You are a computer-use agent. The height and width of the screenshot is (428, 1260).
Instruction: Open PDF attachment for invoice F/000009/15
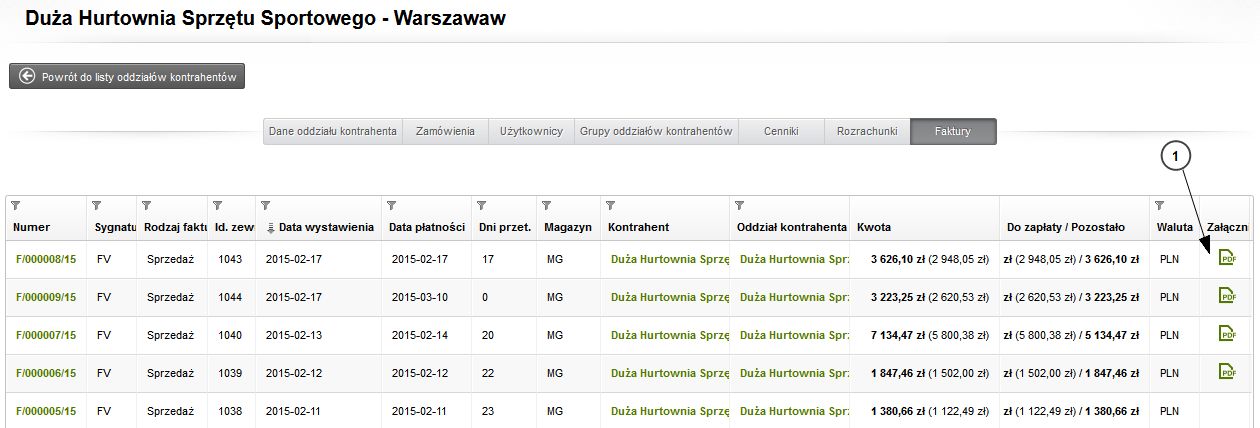pyautogui.click(x=1227, y=296)
